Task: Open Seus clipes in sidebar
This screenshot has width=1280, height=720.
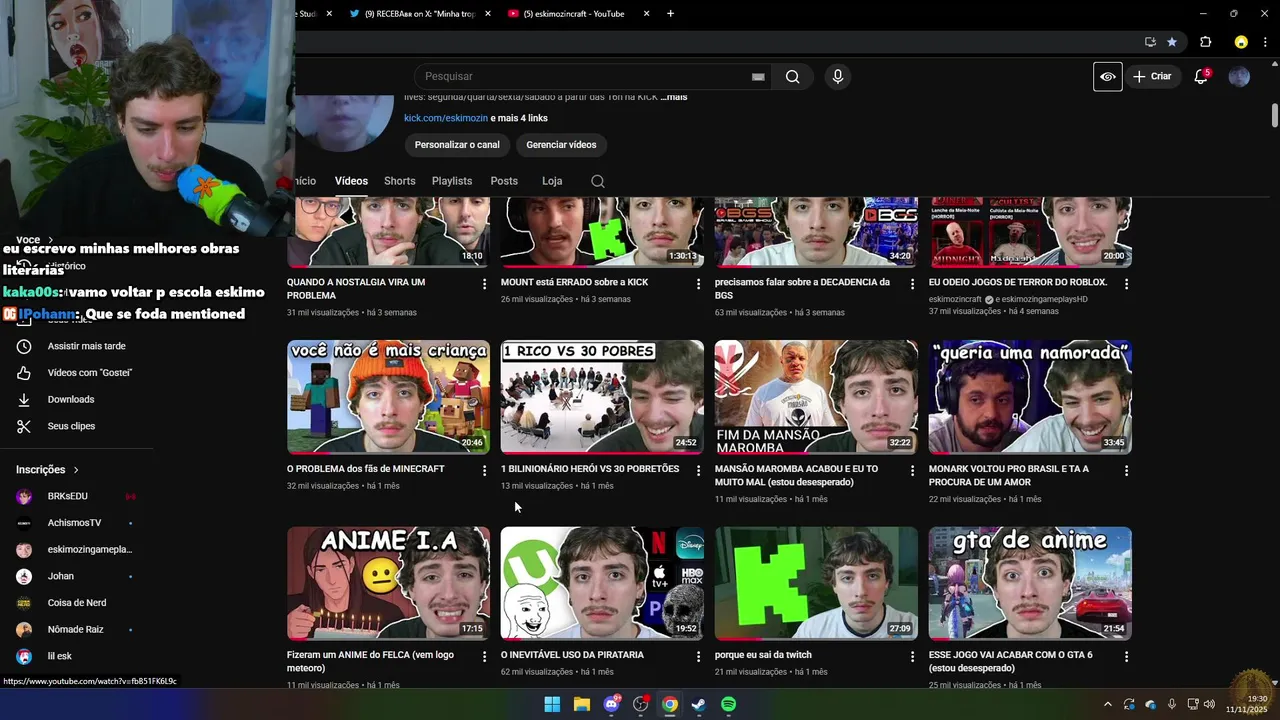Action: tap(71, 426)
